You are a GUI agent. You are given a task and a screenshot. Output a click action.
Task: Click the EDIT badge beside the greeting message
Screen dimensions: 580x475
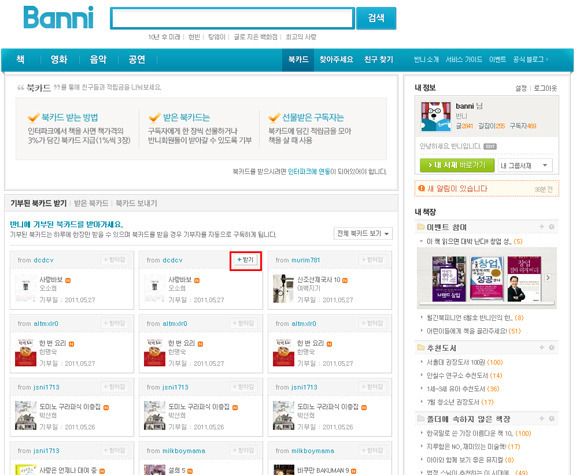tap(490, 146)
